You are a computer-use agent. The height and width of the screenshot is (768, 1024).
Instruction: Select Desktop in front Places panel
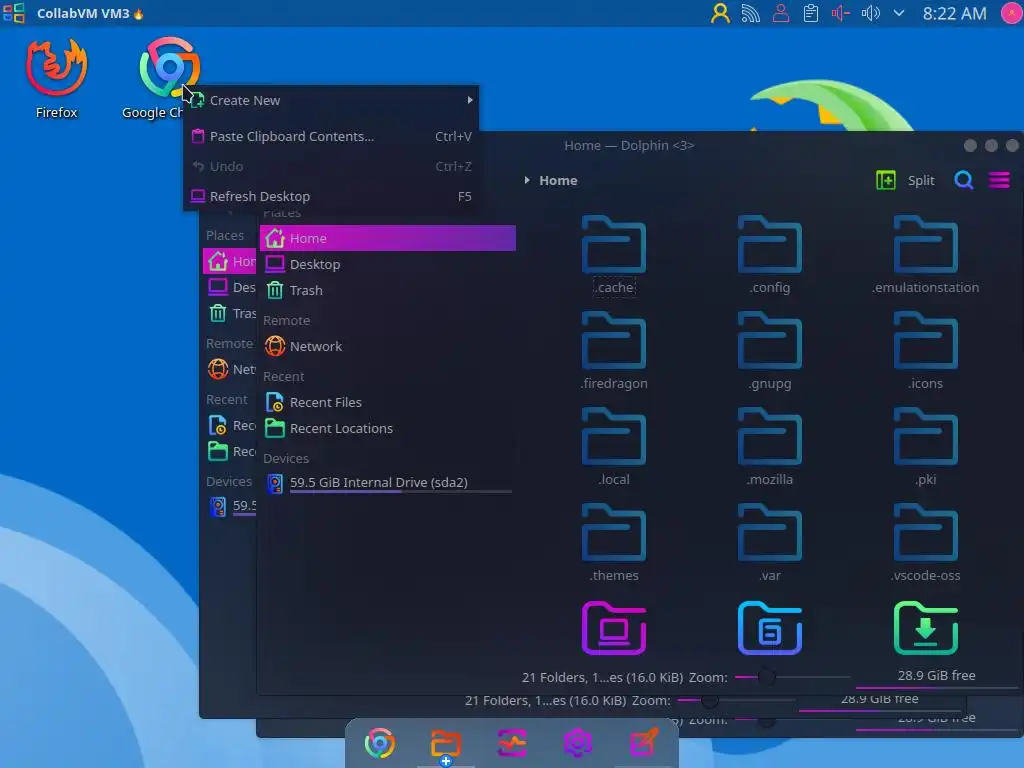[388, 264]
